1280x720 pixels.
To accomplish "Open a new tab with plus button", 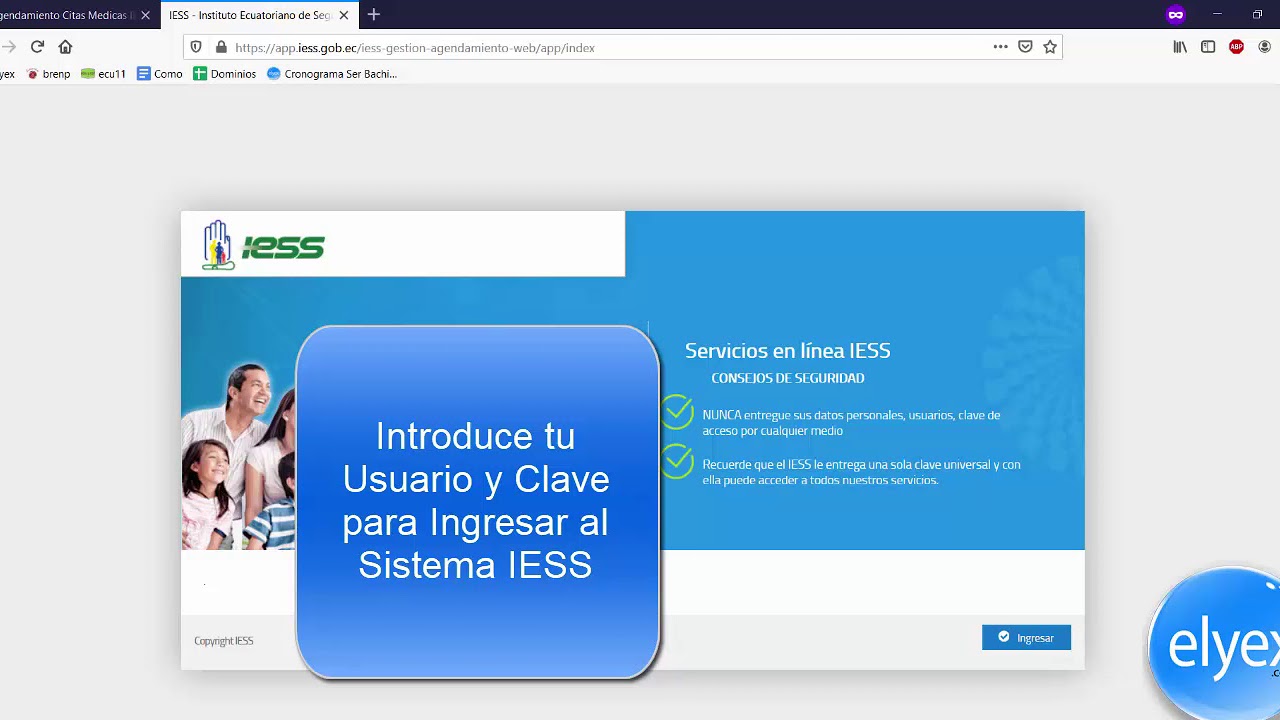I will pos(374,15).
